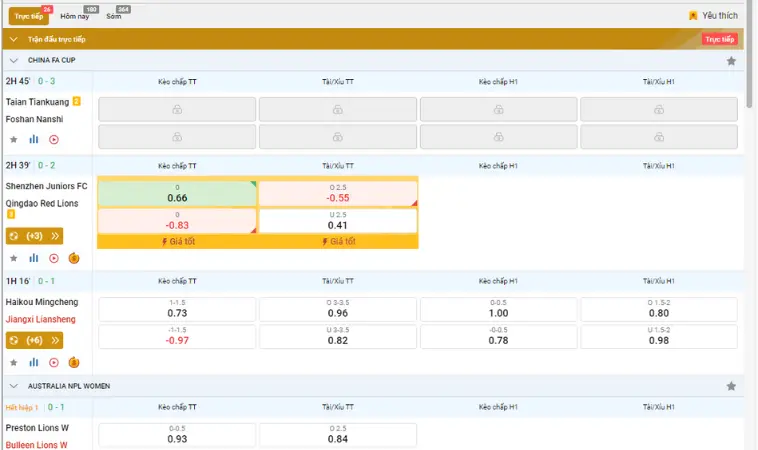Click the orange medal icon for Shenzhen match
Viewport: 758px width, 450px height.
[x=74, y=258]
